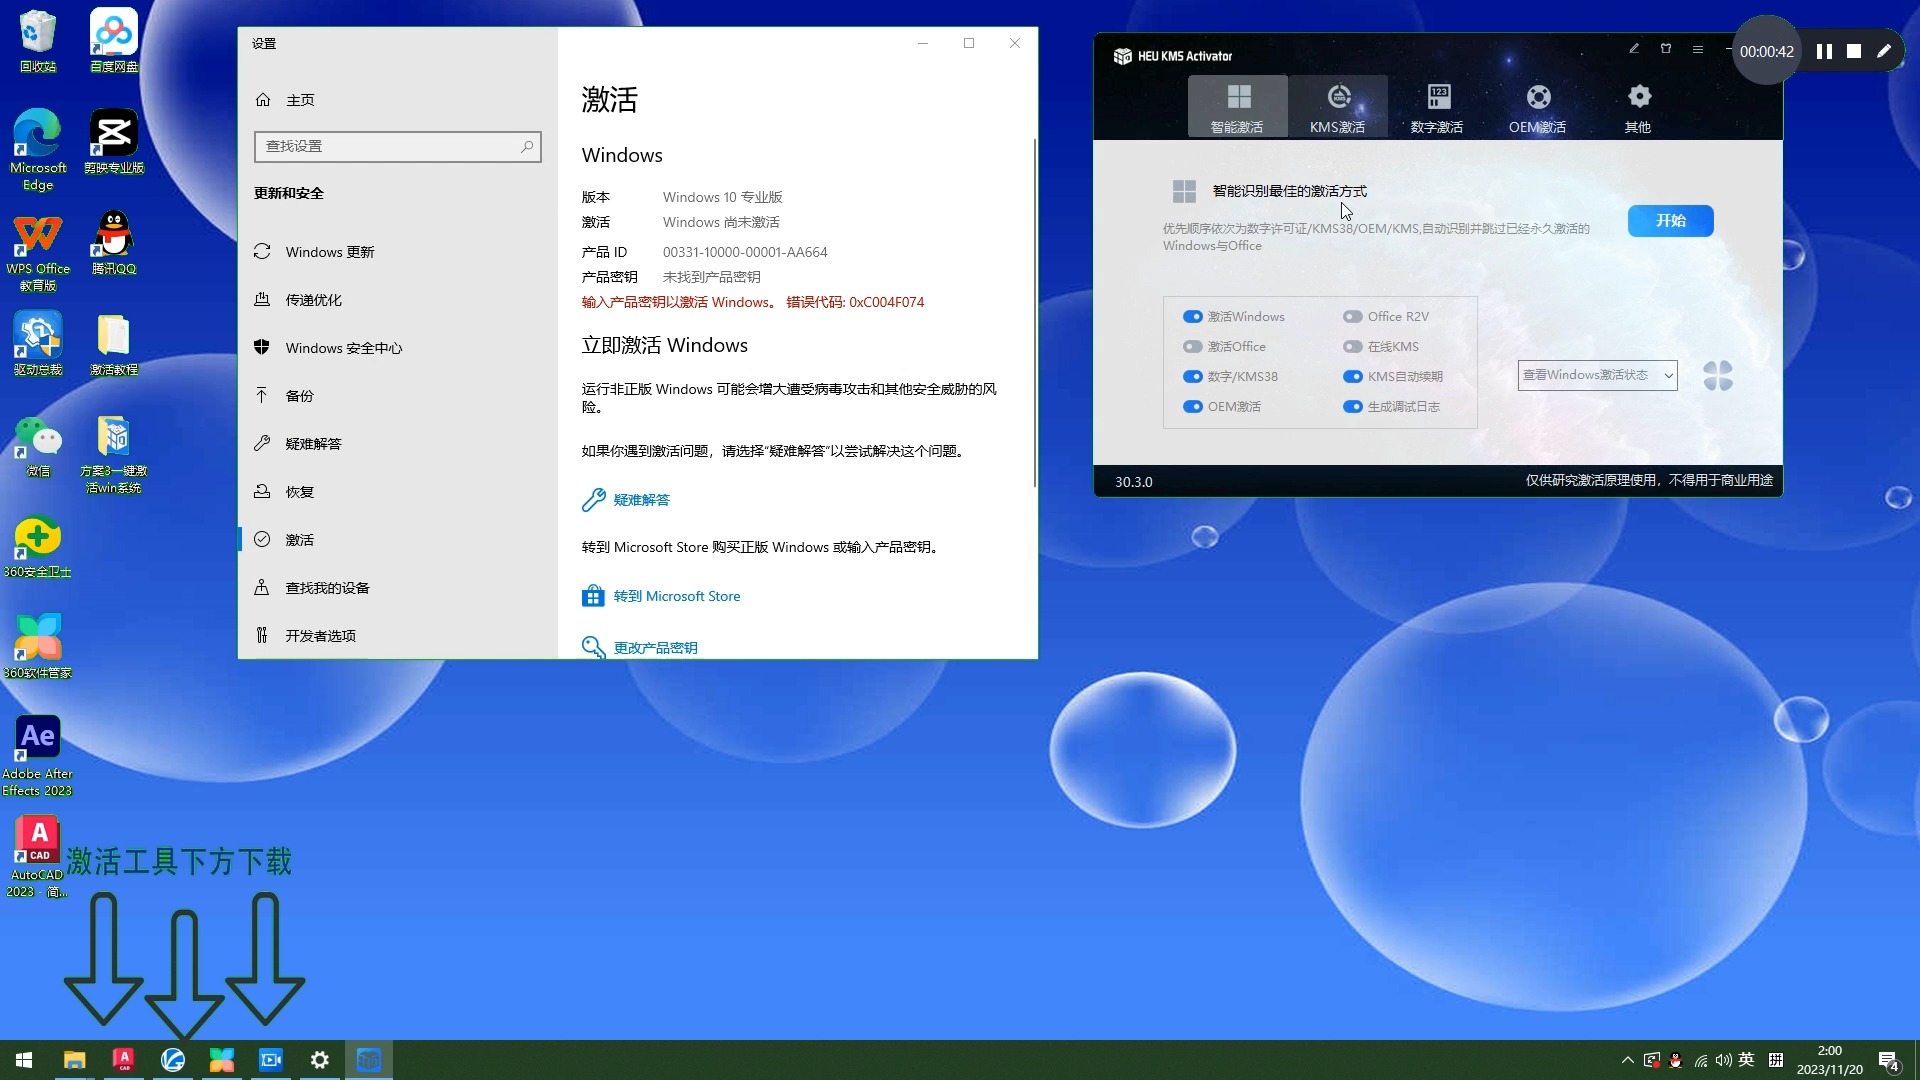This screenshot has width=1920, height=1080.
Task: Switch to the 数字激活 tab
Action: (1437, 107)
